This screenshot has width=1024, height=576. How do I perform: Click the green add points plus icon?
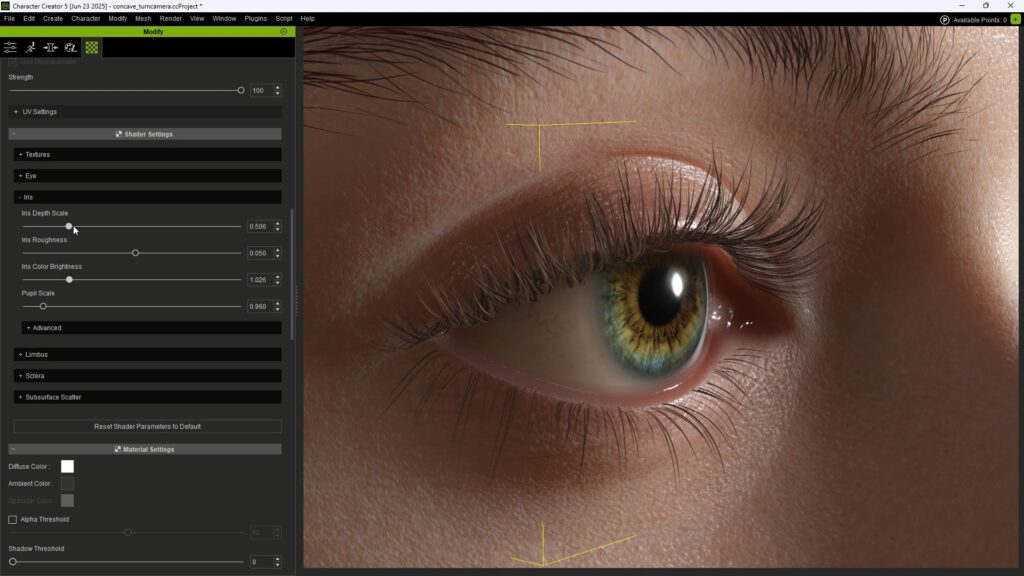[x=1016, y=19]
